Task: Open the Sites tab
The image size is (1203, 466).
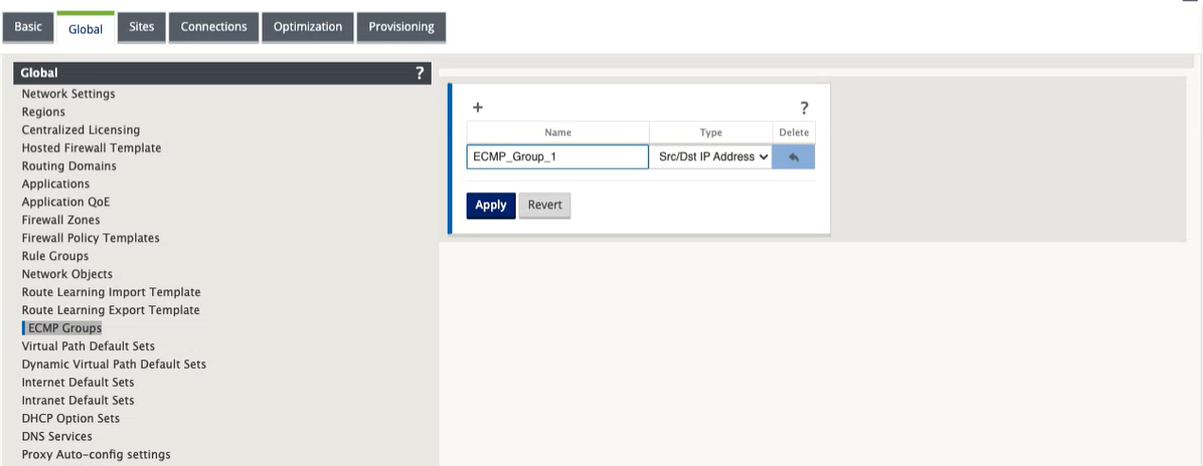Action: [142, 27]
